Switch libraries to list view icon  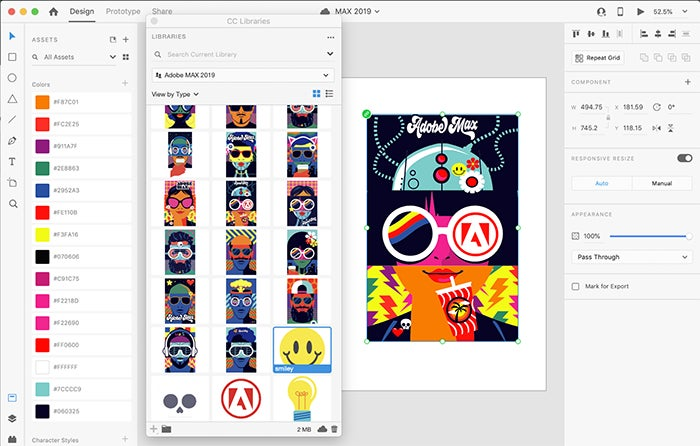pos(329,94)
